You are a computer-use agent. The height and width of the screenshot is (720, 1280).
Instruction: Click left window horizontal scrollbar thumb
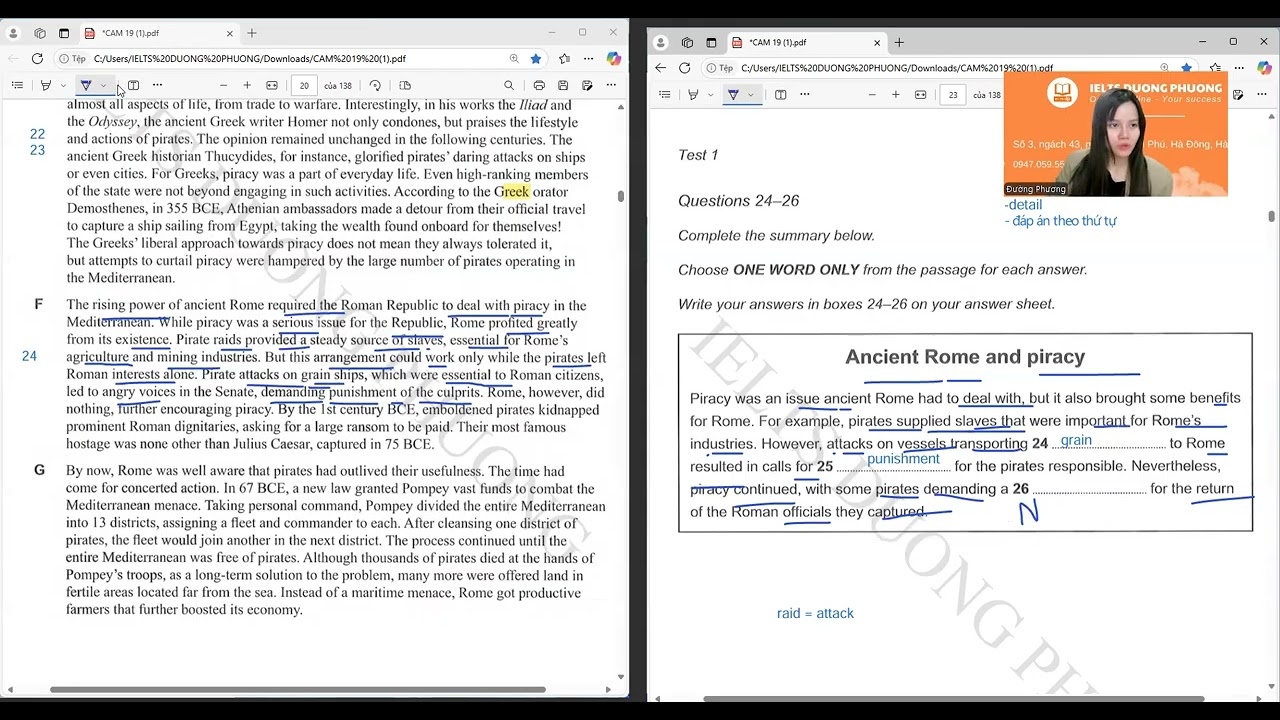click(298, 690)
